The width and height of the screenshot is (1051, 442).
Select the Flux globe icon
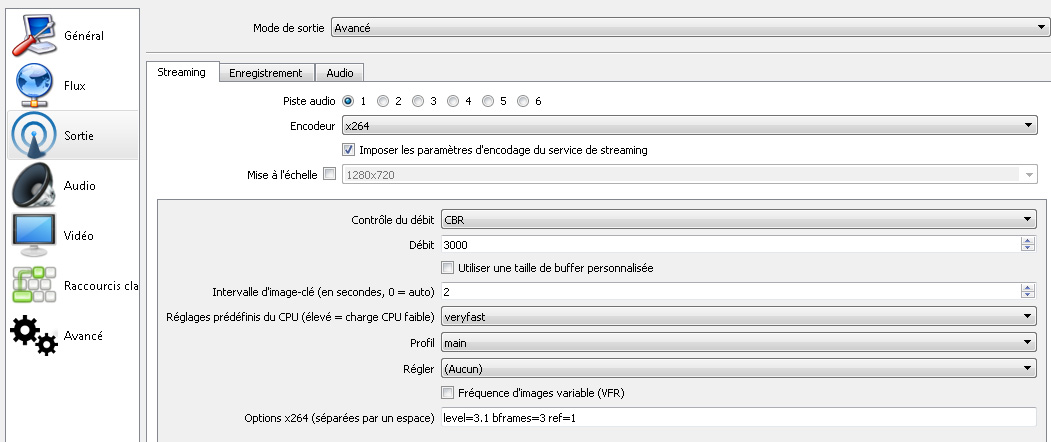coord(34,86)
